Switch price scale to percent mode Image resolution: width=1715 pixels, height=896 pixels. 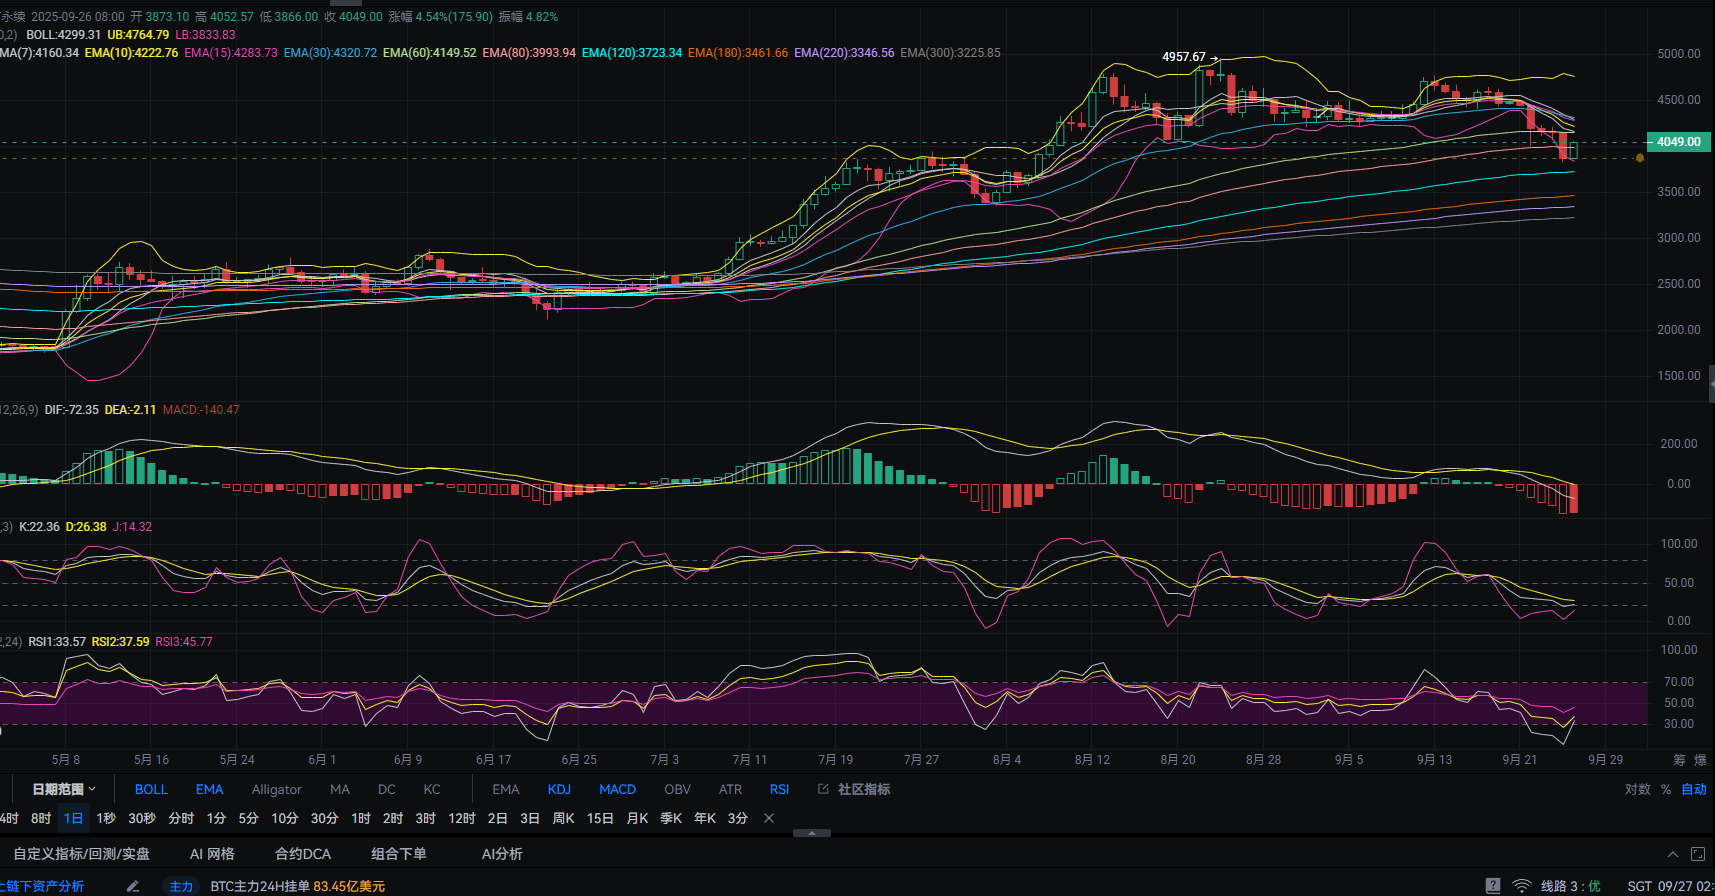click(x=1666, y=789)
